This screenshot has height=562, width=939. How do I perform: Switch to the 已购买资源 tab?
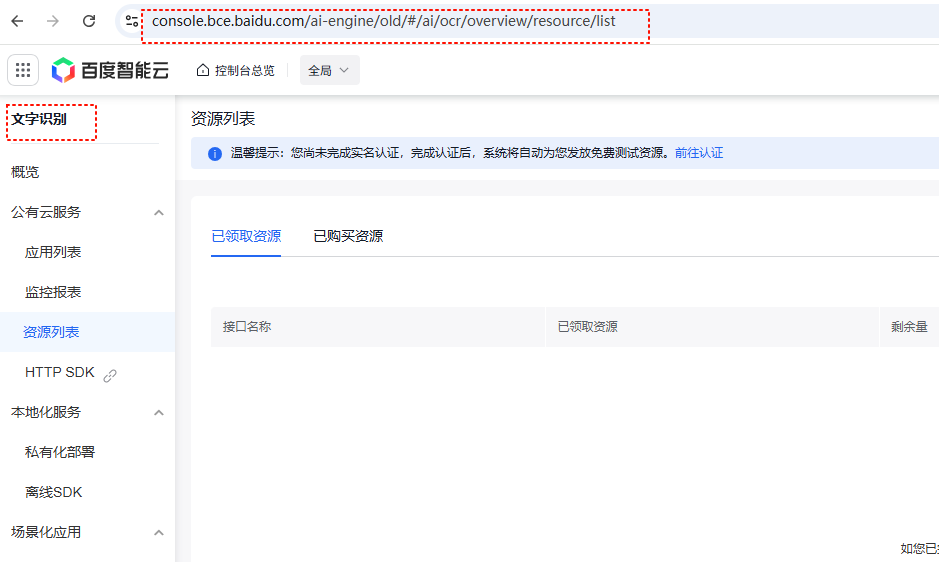point(348,236)
